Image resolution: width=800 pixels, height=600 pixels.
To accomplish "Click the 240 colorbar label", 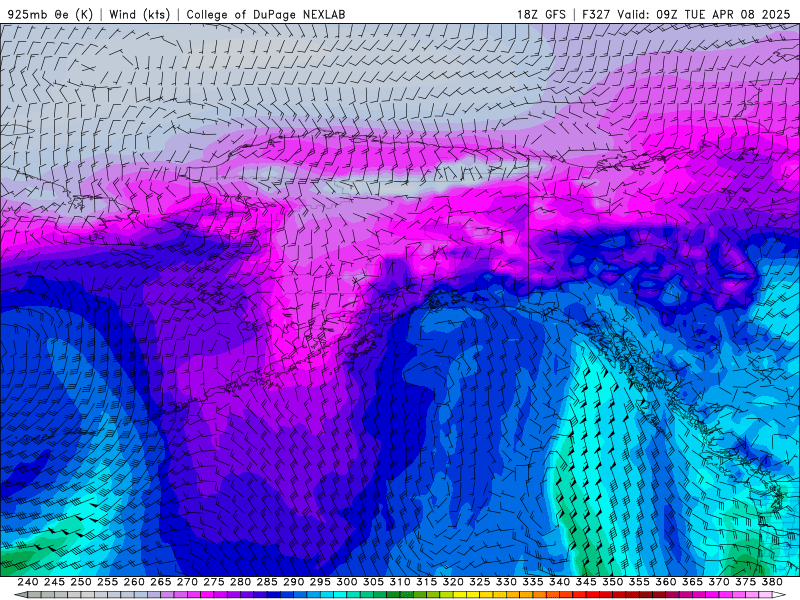I will (x=28, y=582).
